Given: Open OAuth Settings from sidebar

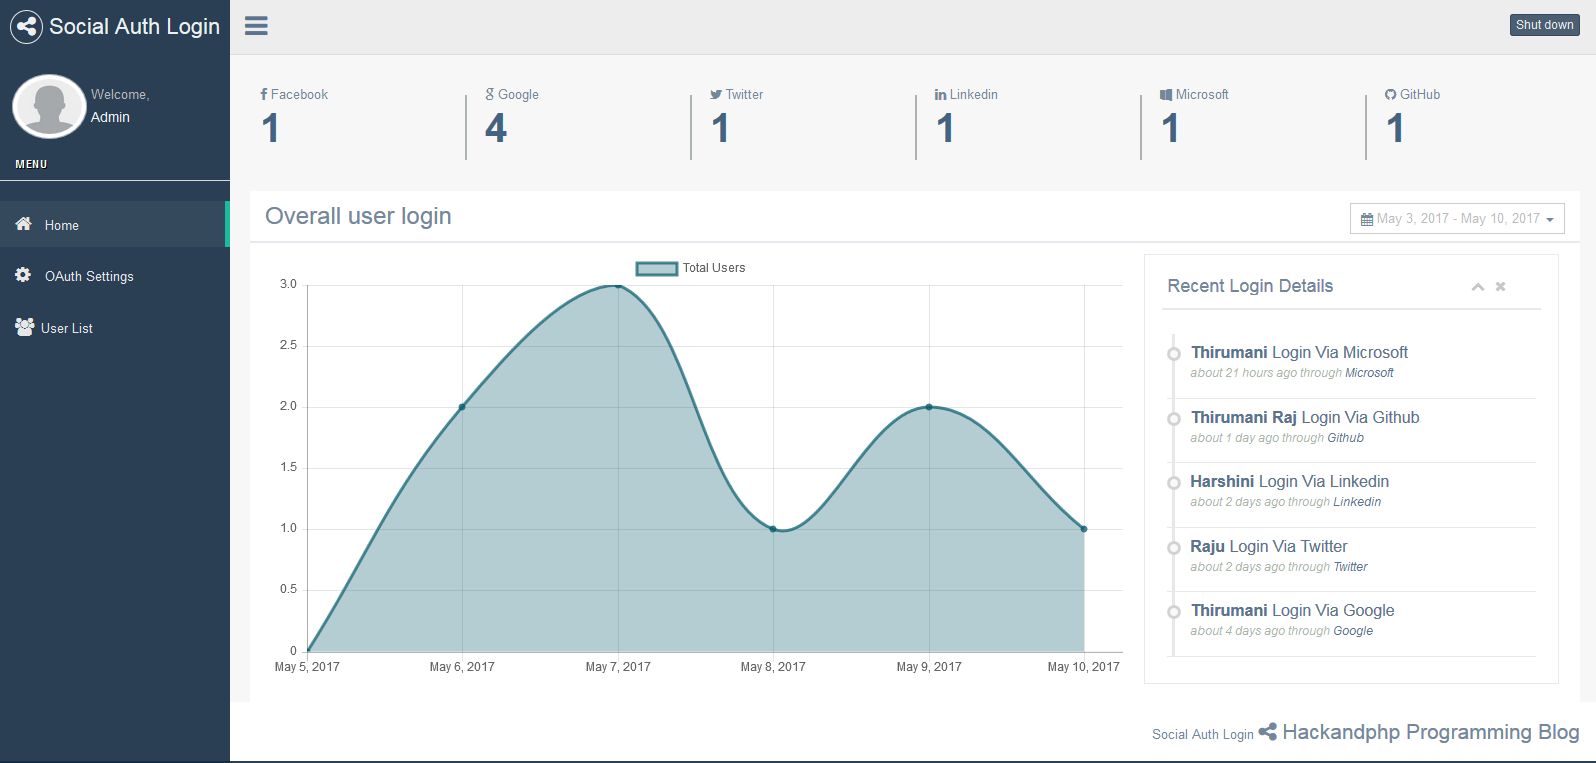Looking at the screenshot, I should click(x=88, y=276).
